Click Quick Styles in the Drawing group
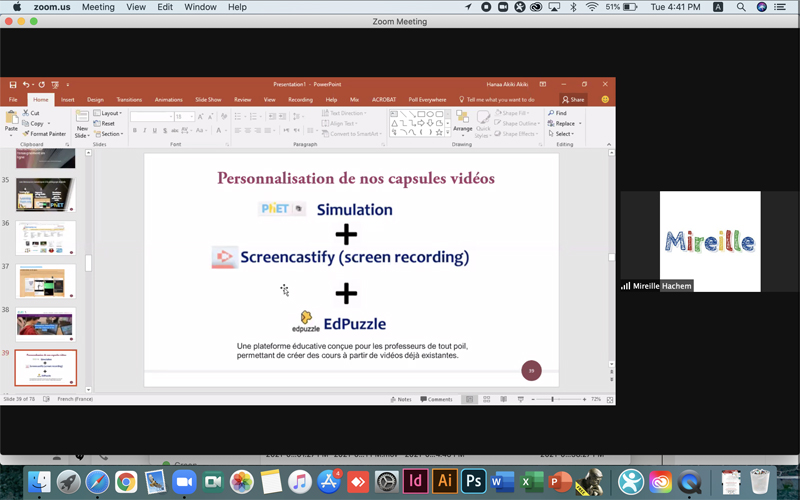The image size is (800, 500). 483,123
